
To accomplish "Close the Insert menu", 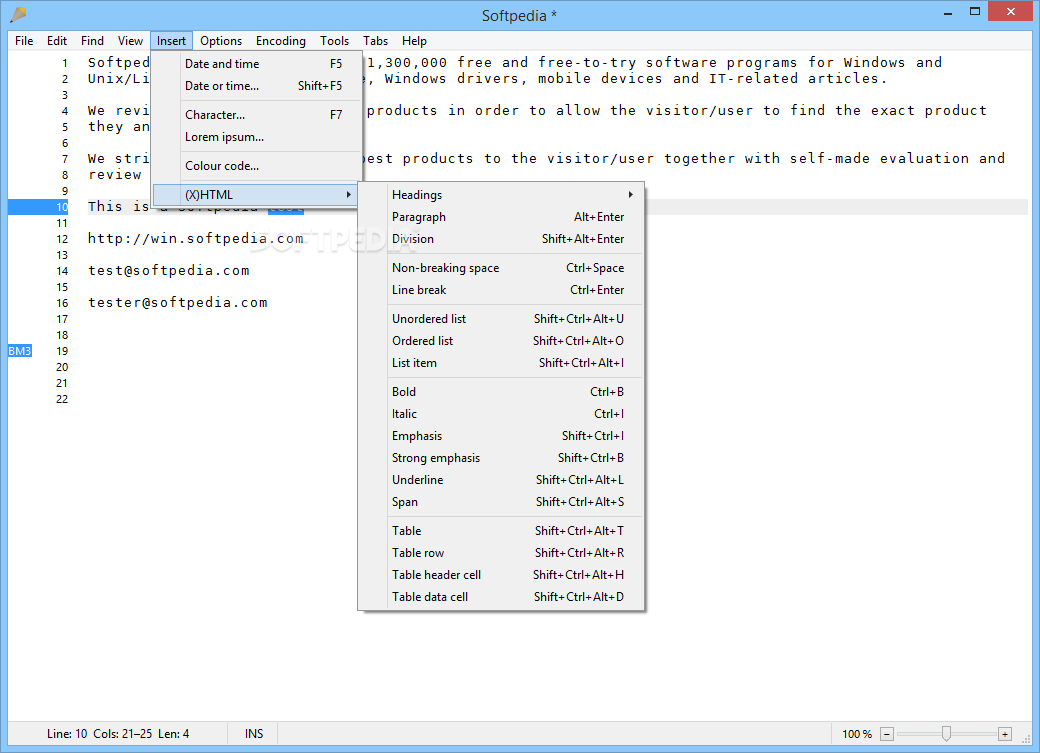I will 171,41.
